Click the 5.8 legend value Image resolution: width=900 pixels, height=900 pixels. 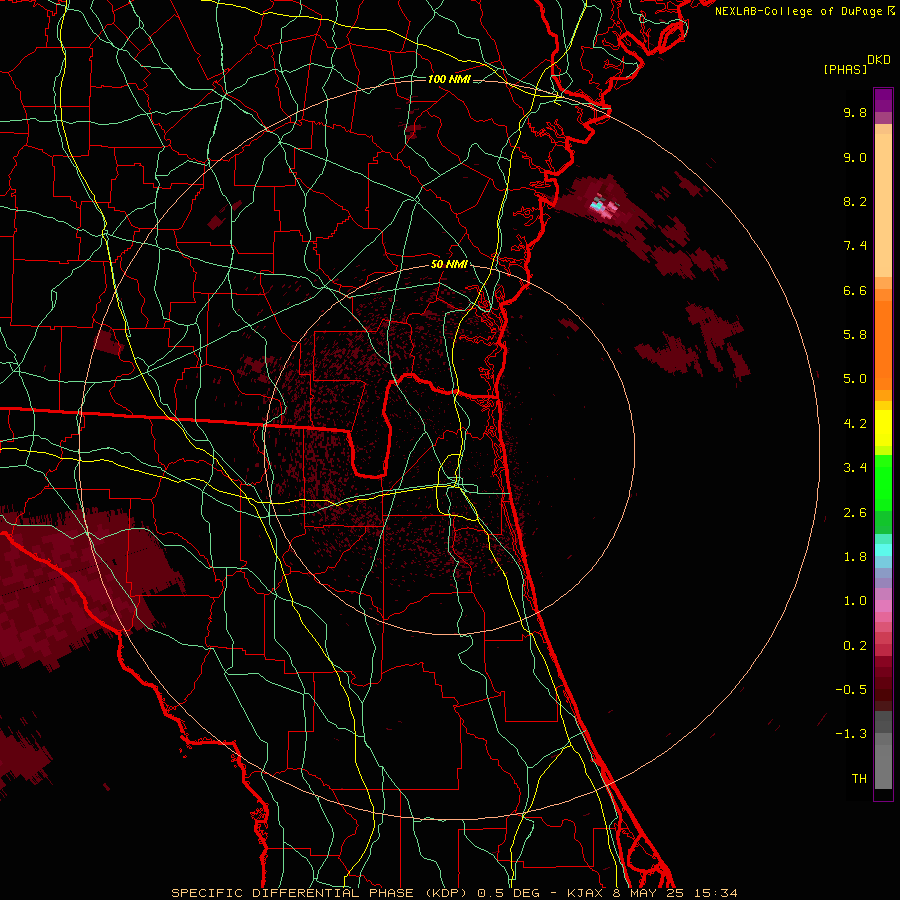pos(855,335)
